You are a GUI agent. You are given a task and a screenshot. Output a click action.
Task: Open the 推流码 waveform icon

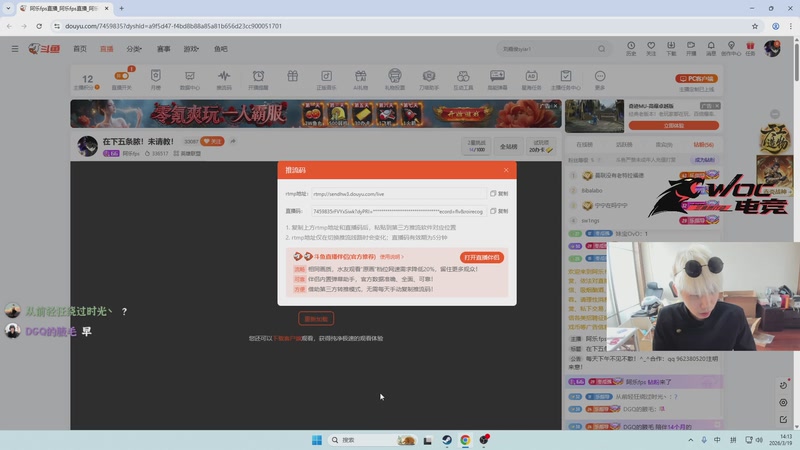coord(224,80)
